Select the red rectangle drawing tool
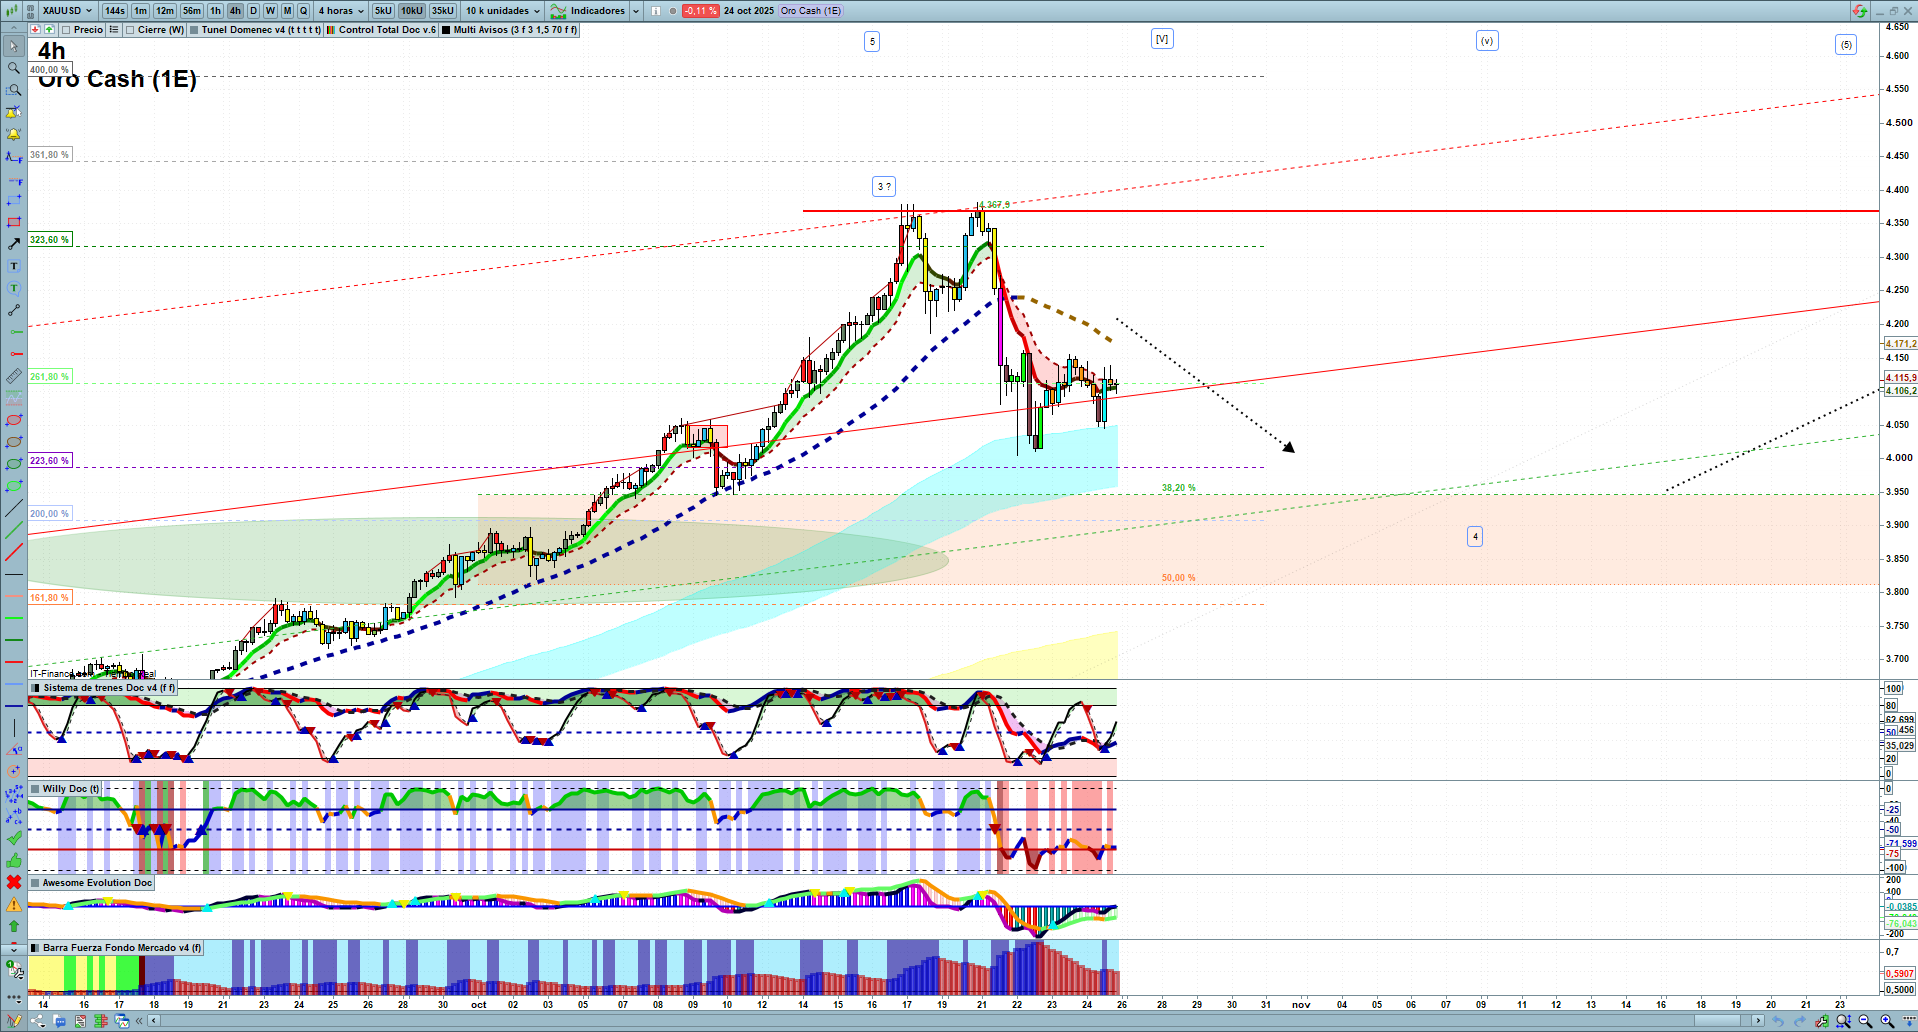Screen dimensions: 1918x1032 click(x=13, y=222)
